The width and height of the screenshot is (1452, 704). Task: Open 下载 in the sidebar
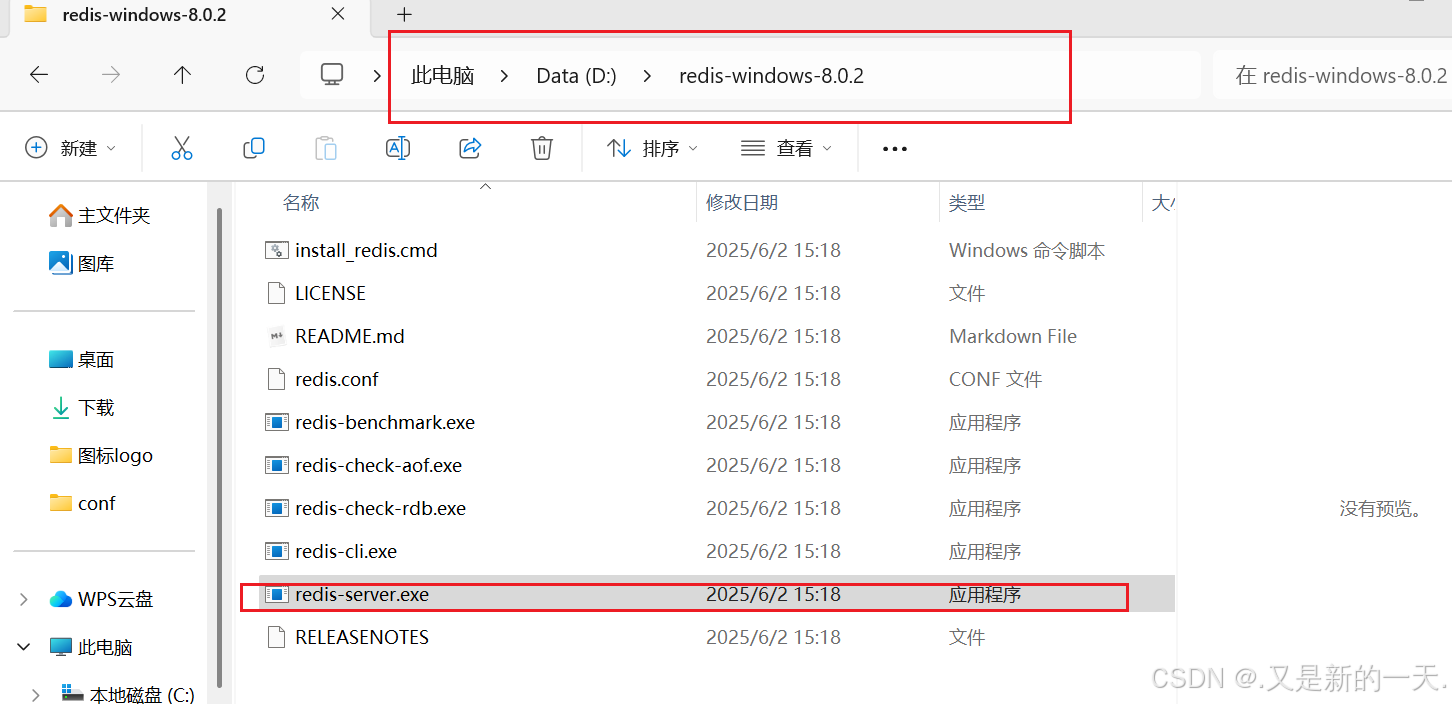point(82,407)
